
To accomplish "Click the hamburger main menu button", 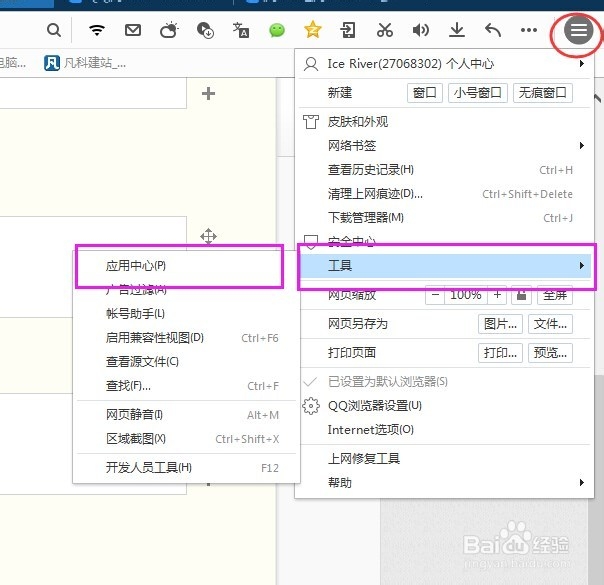I will pyautogui.click(x=578, y=30).
